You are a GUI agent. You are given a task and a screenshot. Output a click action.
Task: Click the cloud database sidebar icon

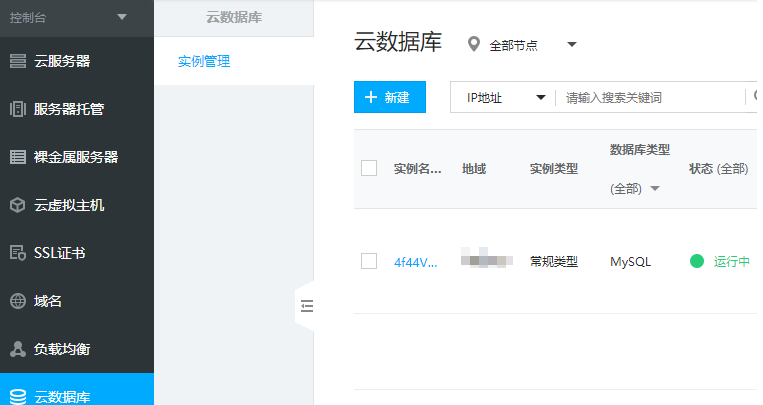(17, 396)
